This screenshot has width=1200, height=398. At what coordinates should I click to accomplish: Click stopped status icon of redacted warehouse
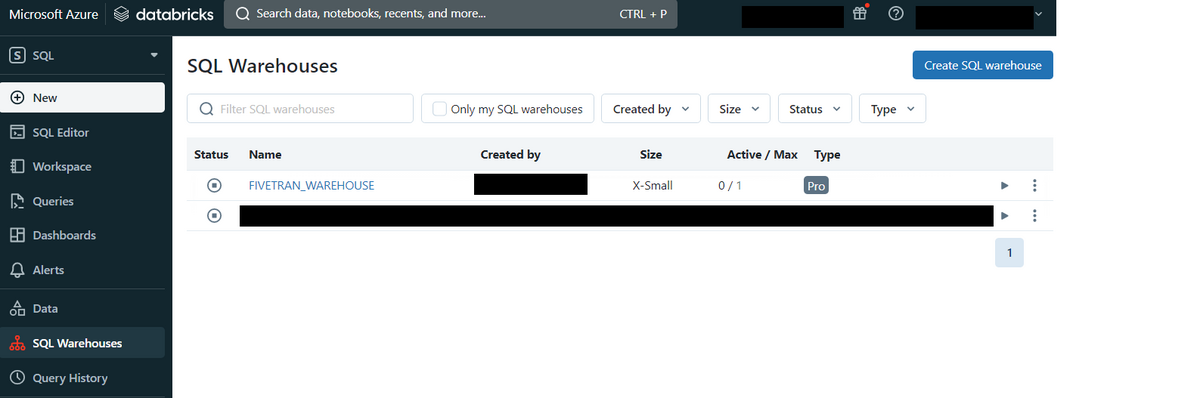[214, 215]
